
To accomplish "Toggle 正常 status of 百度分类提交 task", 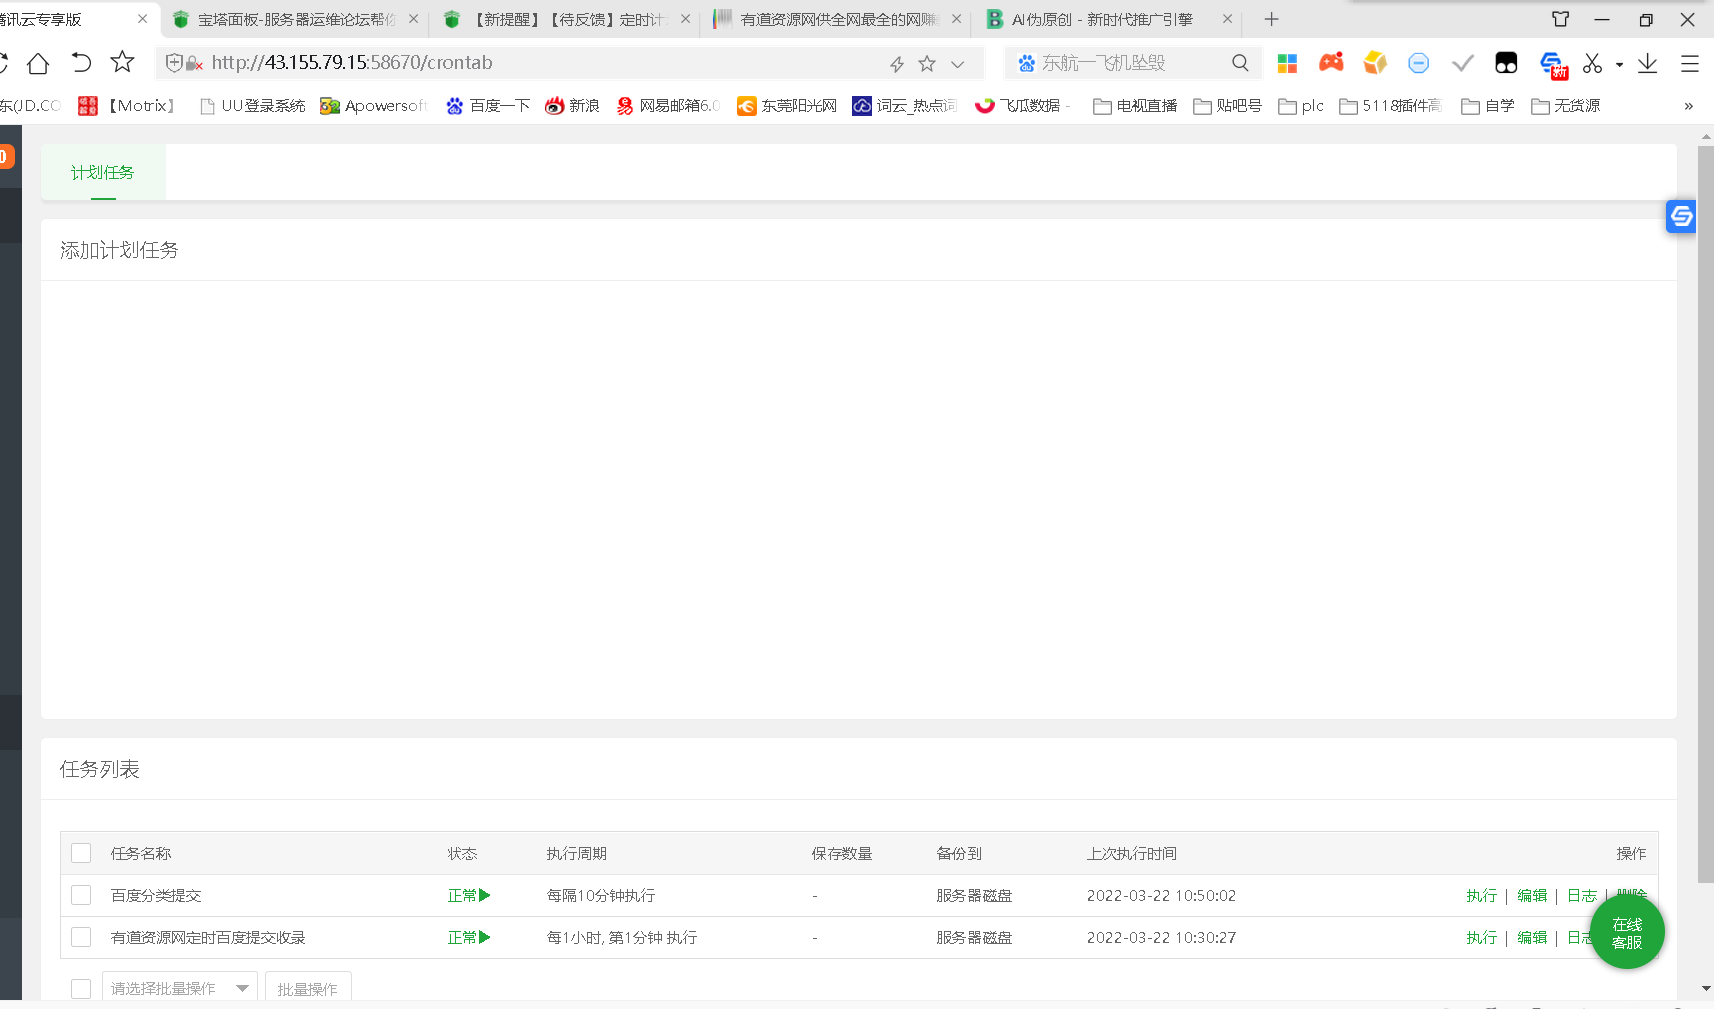I will [x=469, y=895].
